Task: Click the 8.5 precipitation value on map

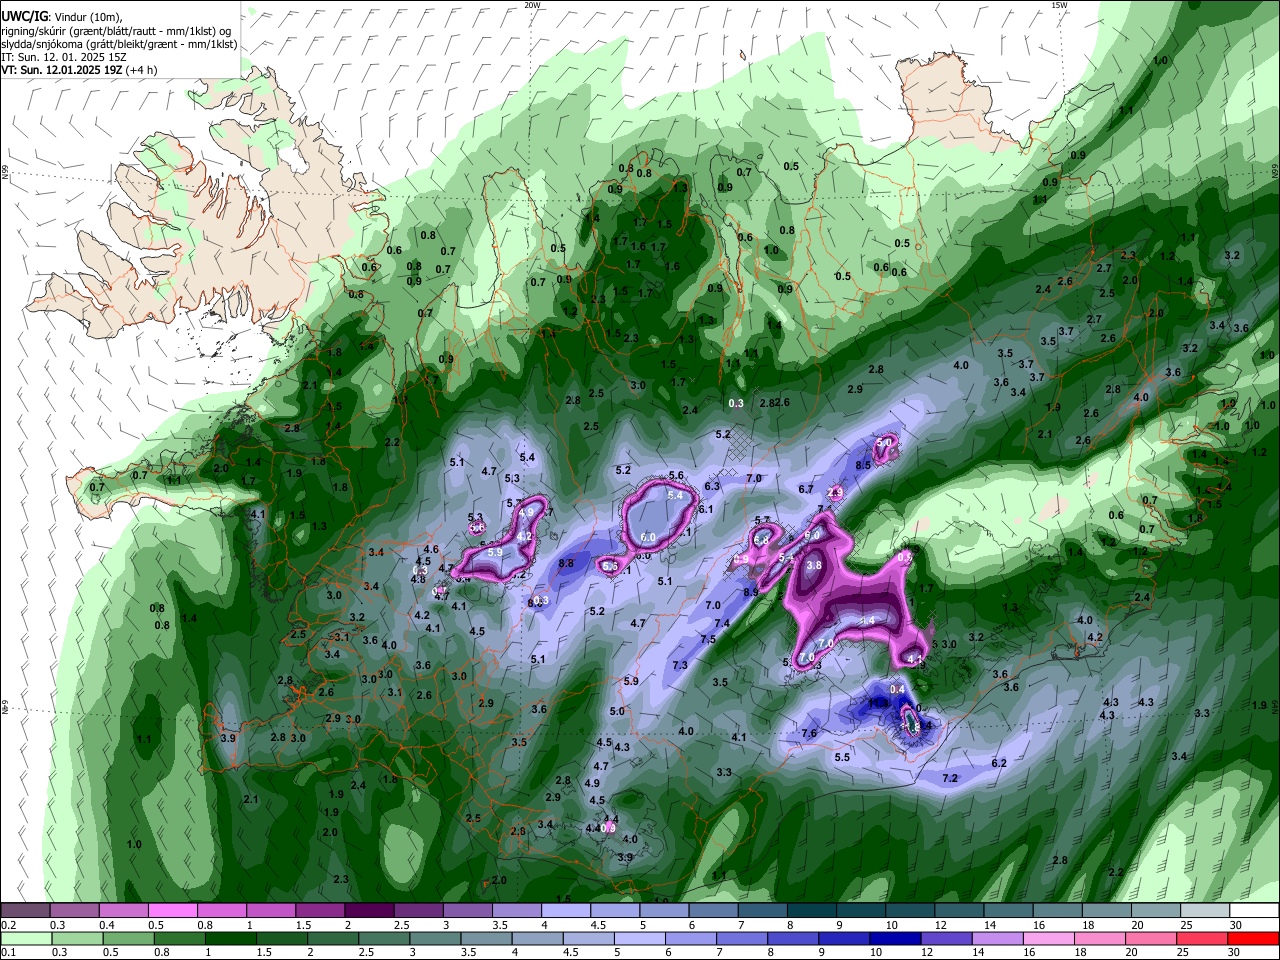Action: [864, 466]
